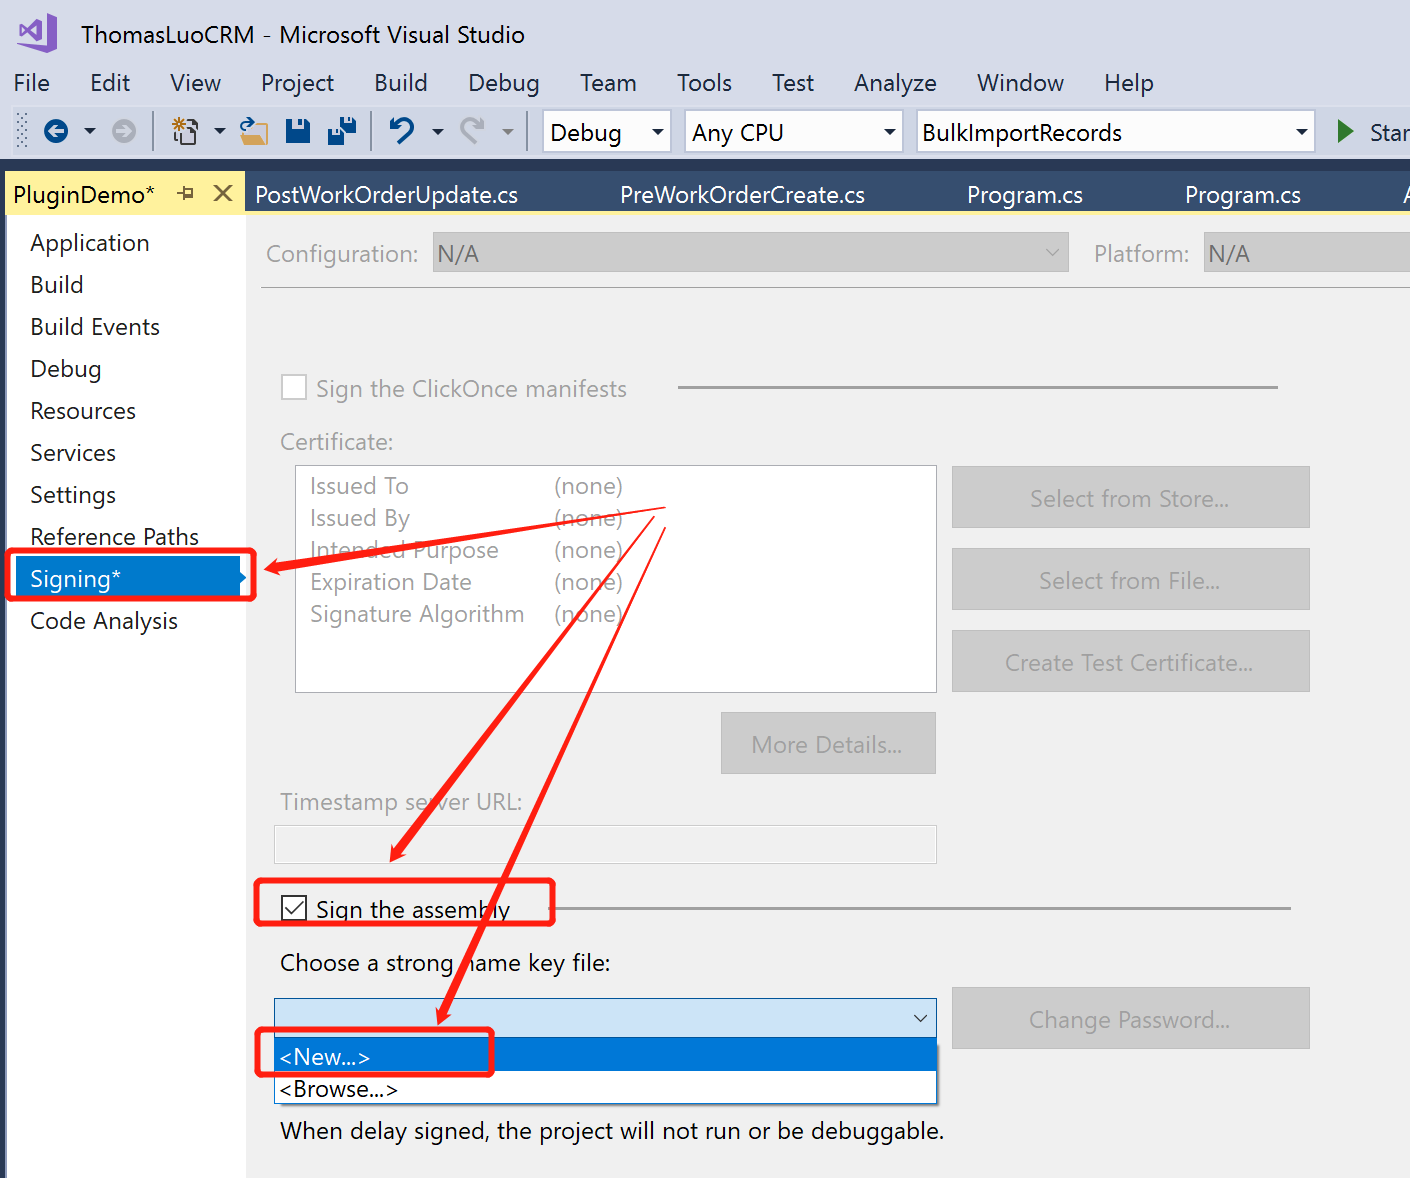The image size is (1410, 1178).
Task: Open the Redo history dropdown arrow
Action: click(507, 131)
